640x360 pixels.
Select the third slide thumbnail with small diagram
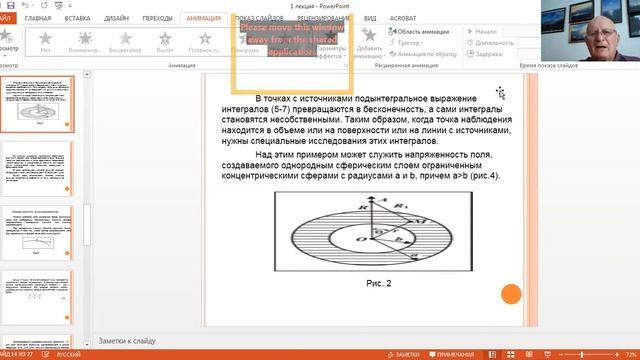pyautogui.click(x=38, y=233)
